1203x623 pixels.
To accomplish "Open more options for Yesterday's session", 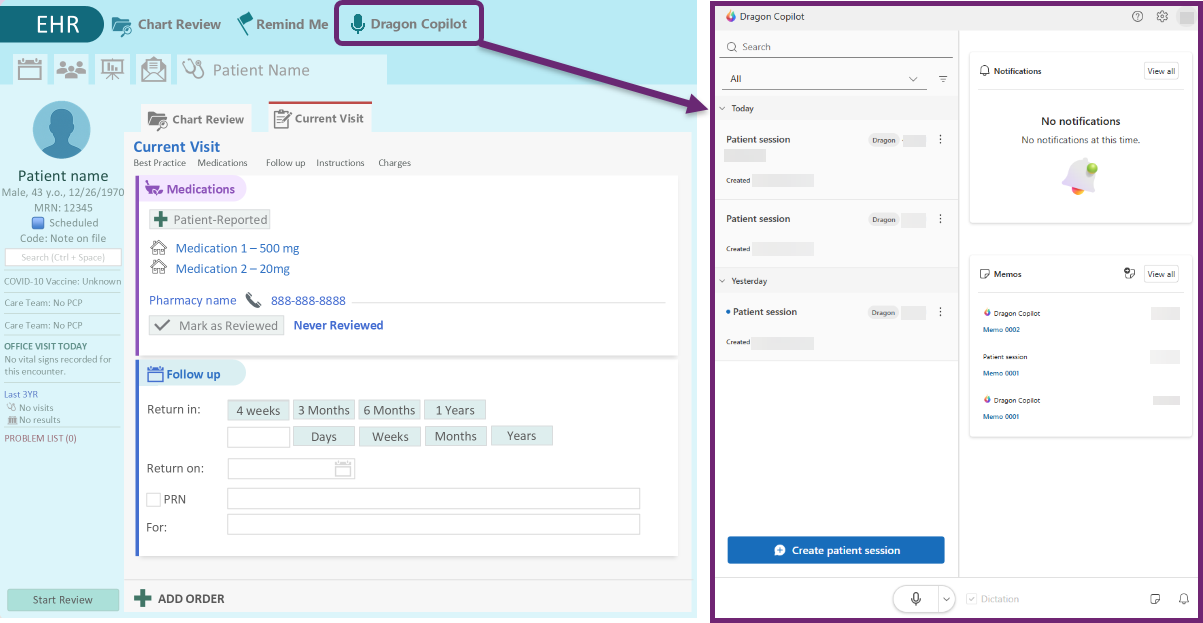I will 940,312.
